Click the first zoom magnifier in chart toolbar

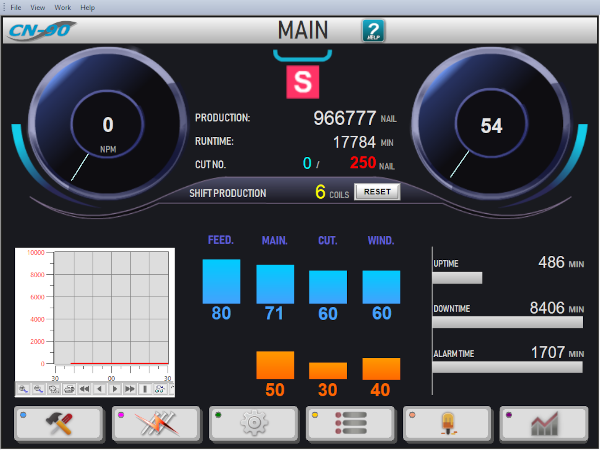(23, 389)
